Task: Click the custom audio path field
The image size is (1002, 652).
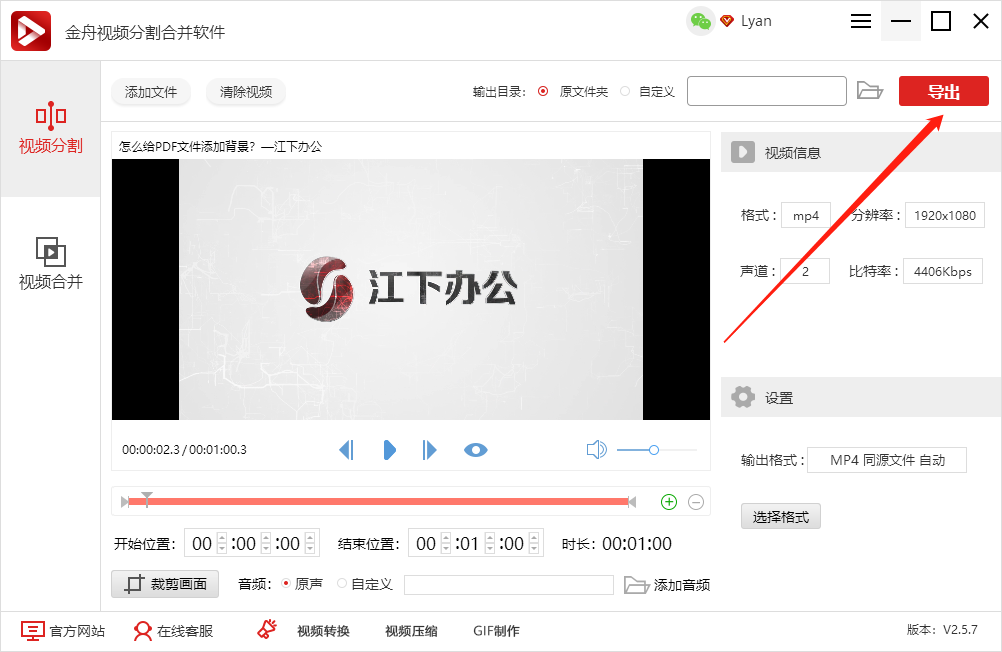Action: (509, 585)
